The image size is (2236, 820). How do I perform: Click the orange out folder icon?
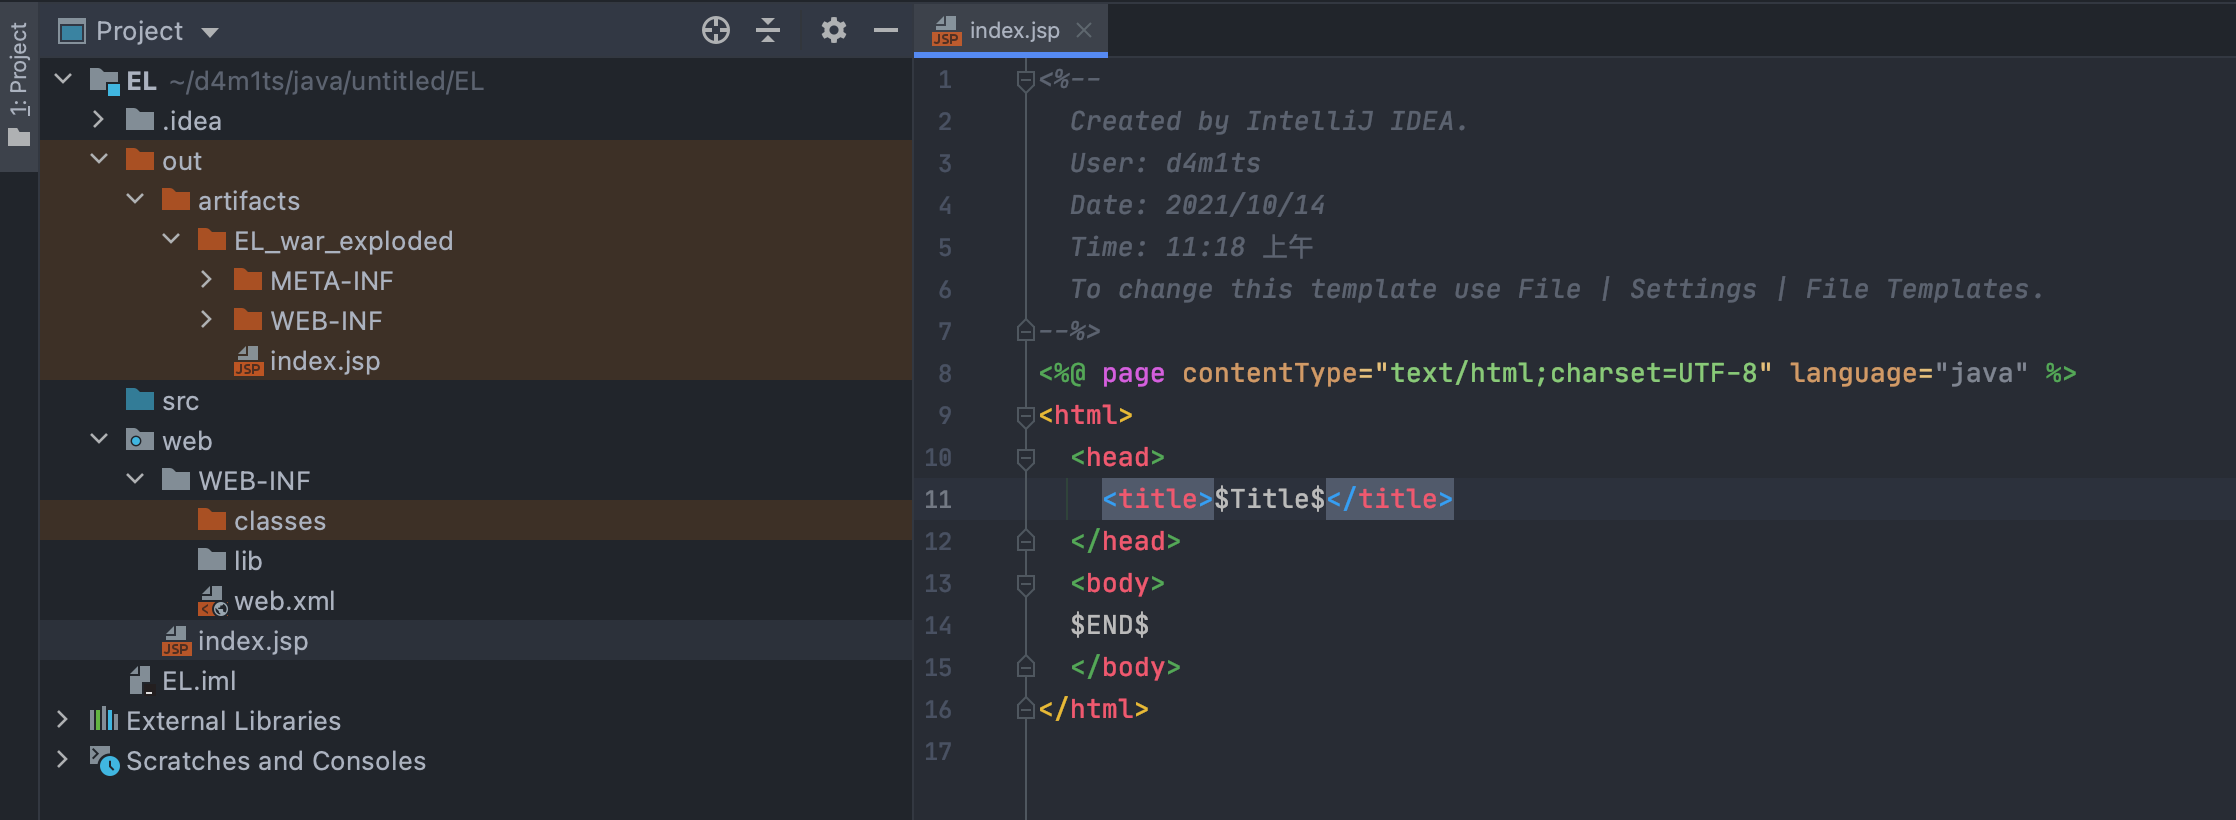point(140,160)
